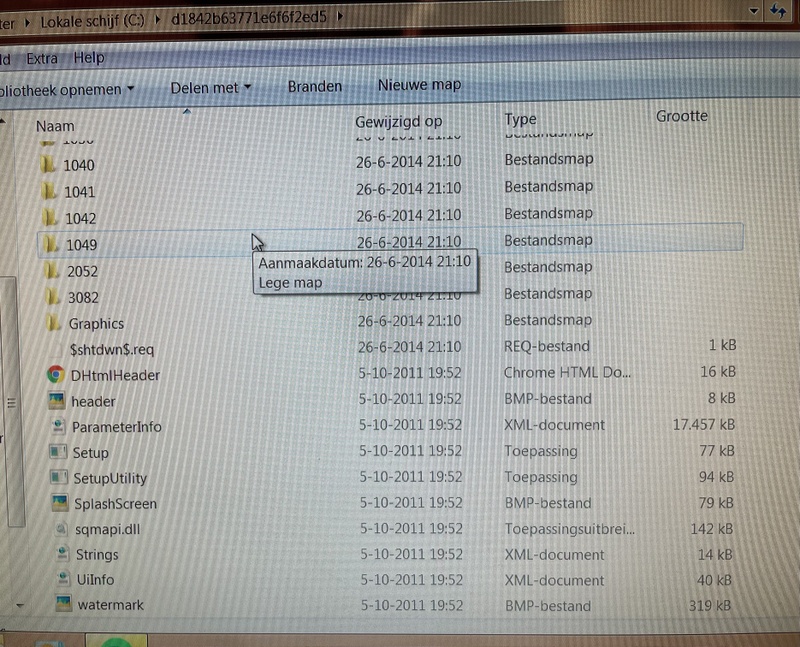Click the refresh arrows icon in address bar

coord(779,11)
